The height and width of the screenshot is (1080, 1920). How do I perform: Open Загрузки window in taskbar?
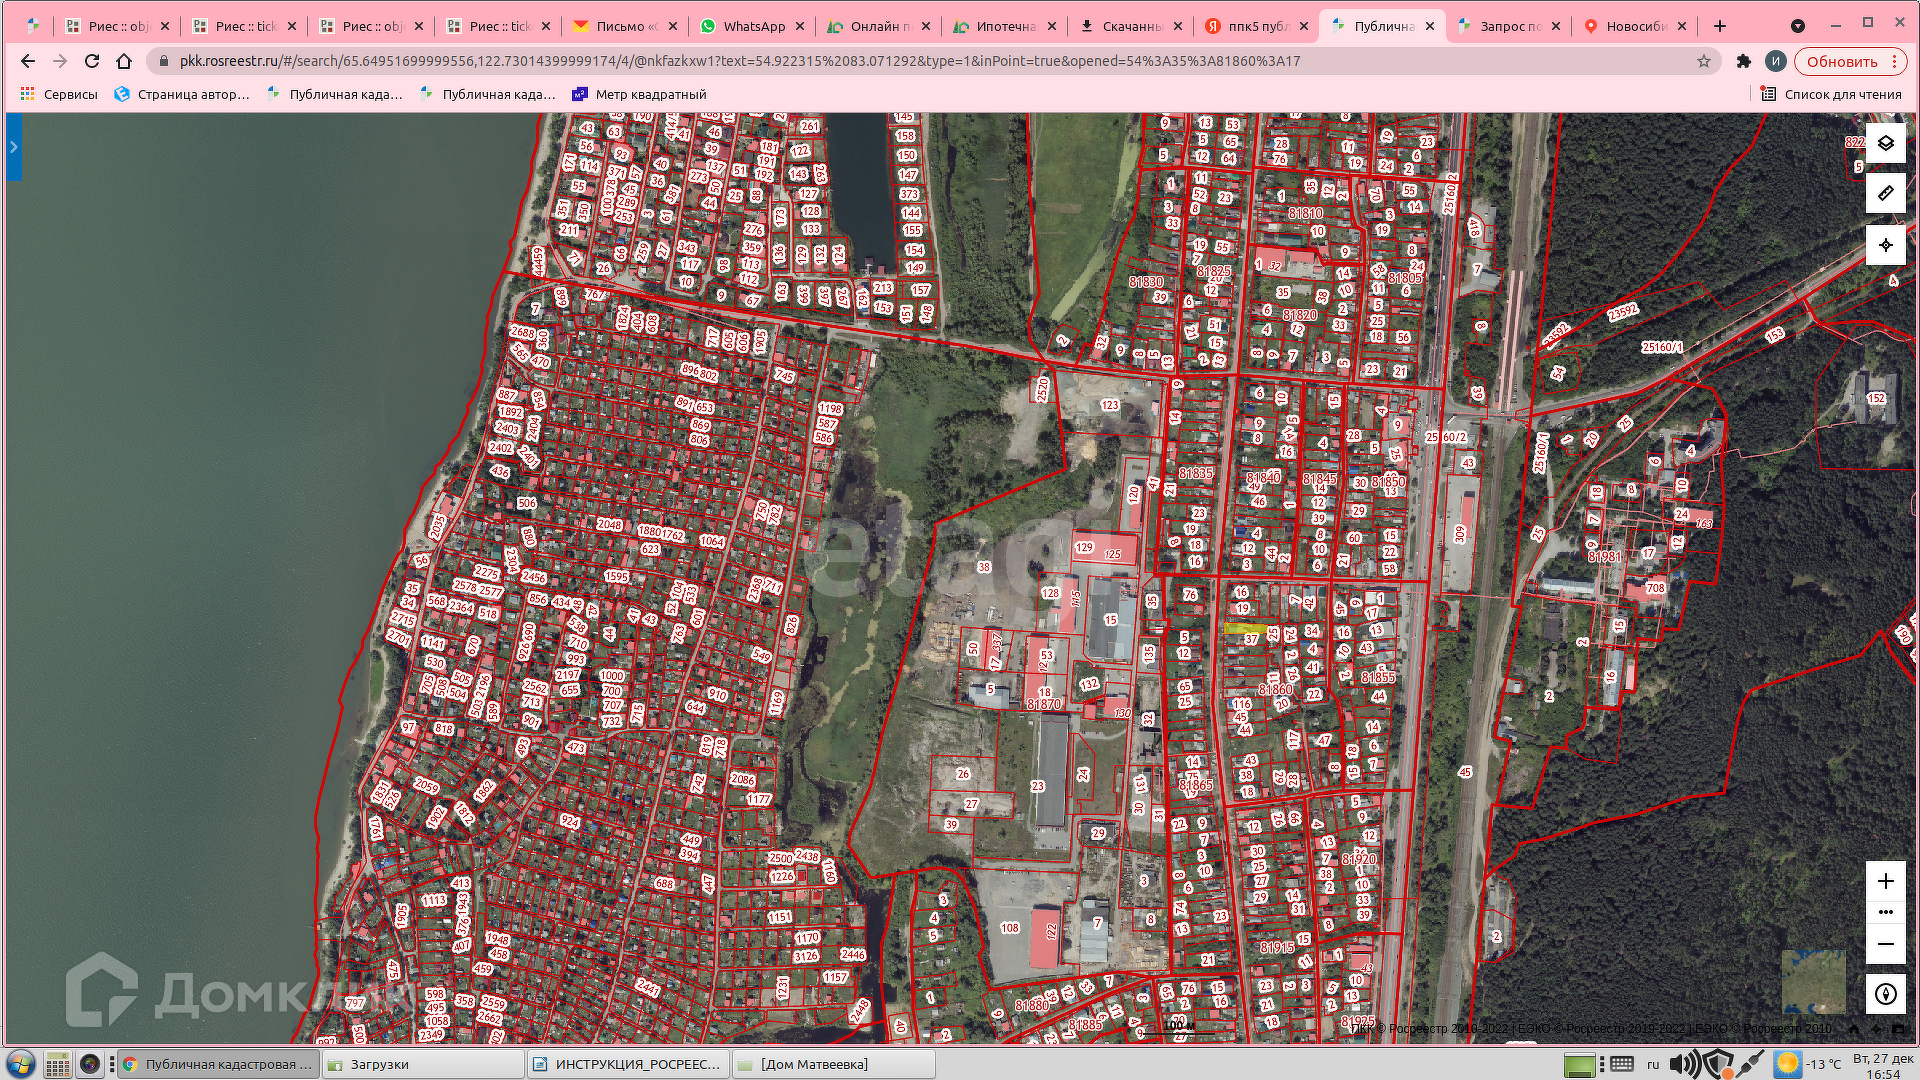379,1064
